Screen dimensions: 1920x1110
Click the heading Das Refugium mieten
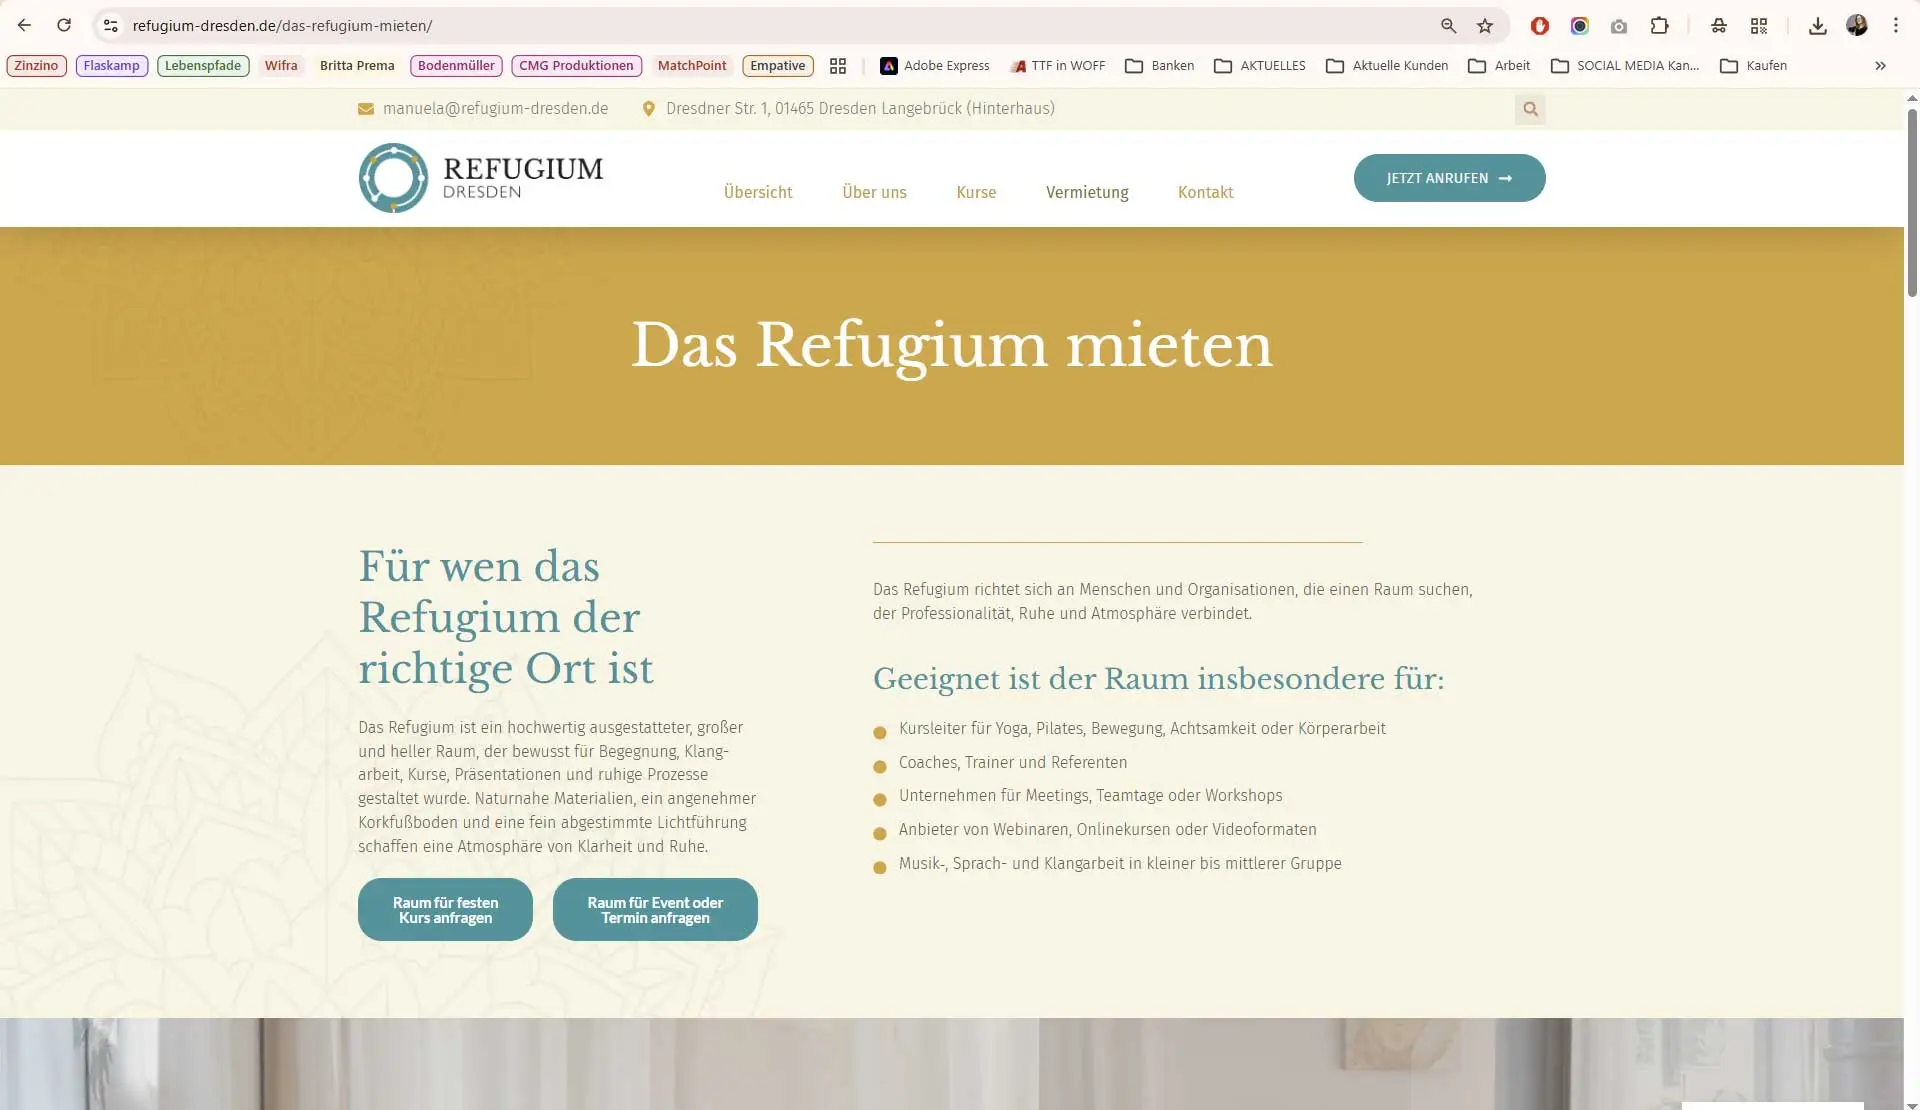(952, 346)
